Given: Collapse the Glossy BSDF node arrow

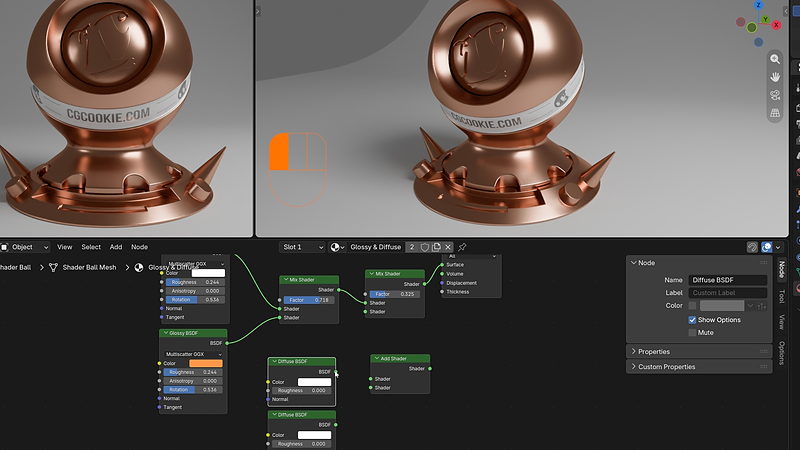Looking at the screenshot, I should coord(165,333).
